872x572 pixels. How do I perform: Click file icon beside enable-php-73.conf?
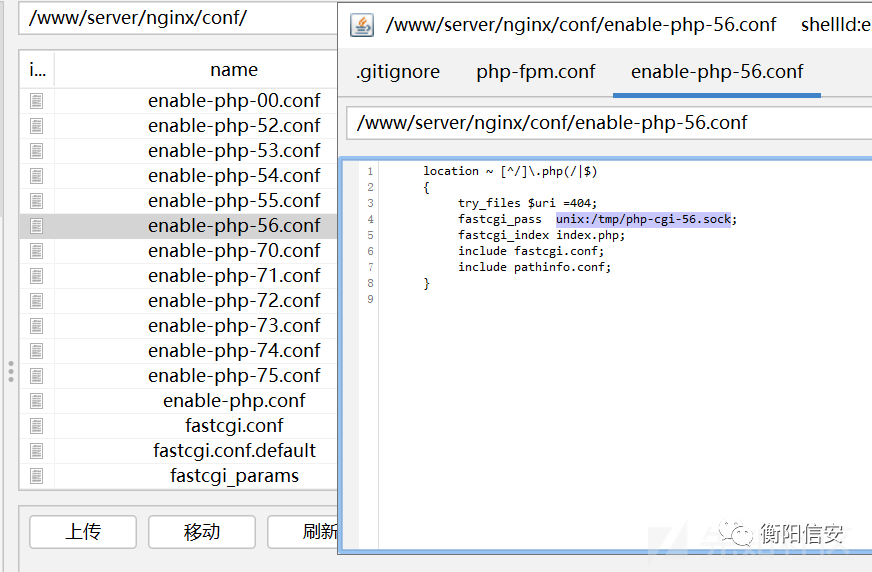coord(36,326)
